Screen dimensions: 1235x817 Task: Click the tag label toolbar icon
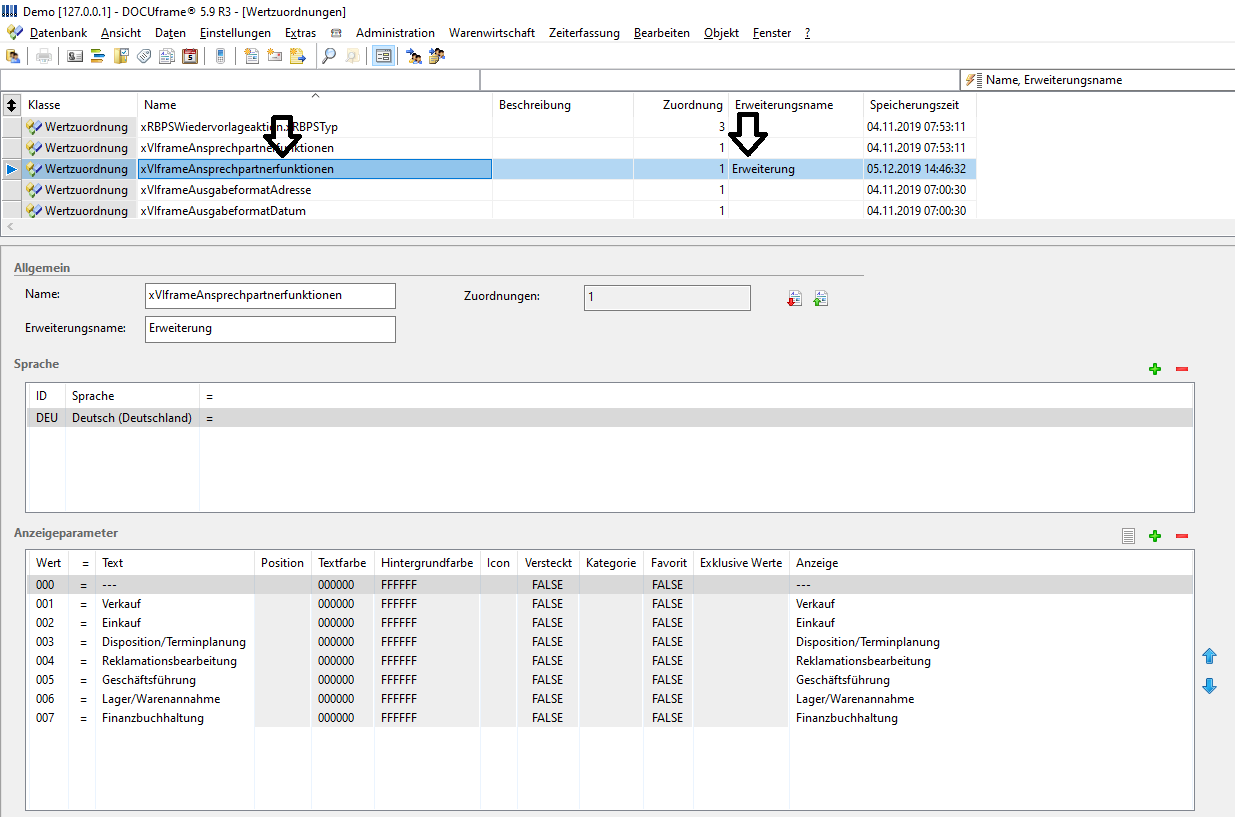pyautogui.click(x=144, y=56)
